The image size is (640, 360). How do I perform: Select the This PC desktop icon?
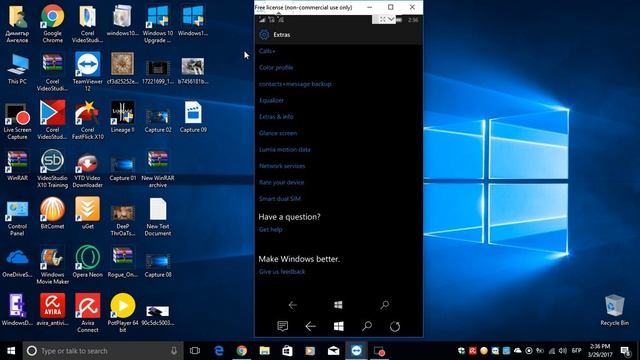click(17, 69)
